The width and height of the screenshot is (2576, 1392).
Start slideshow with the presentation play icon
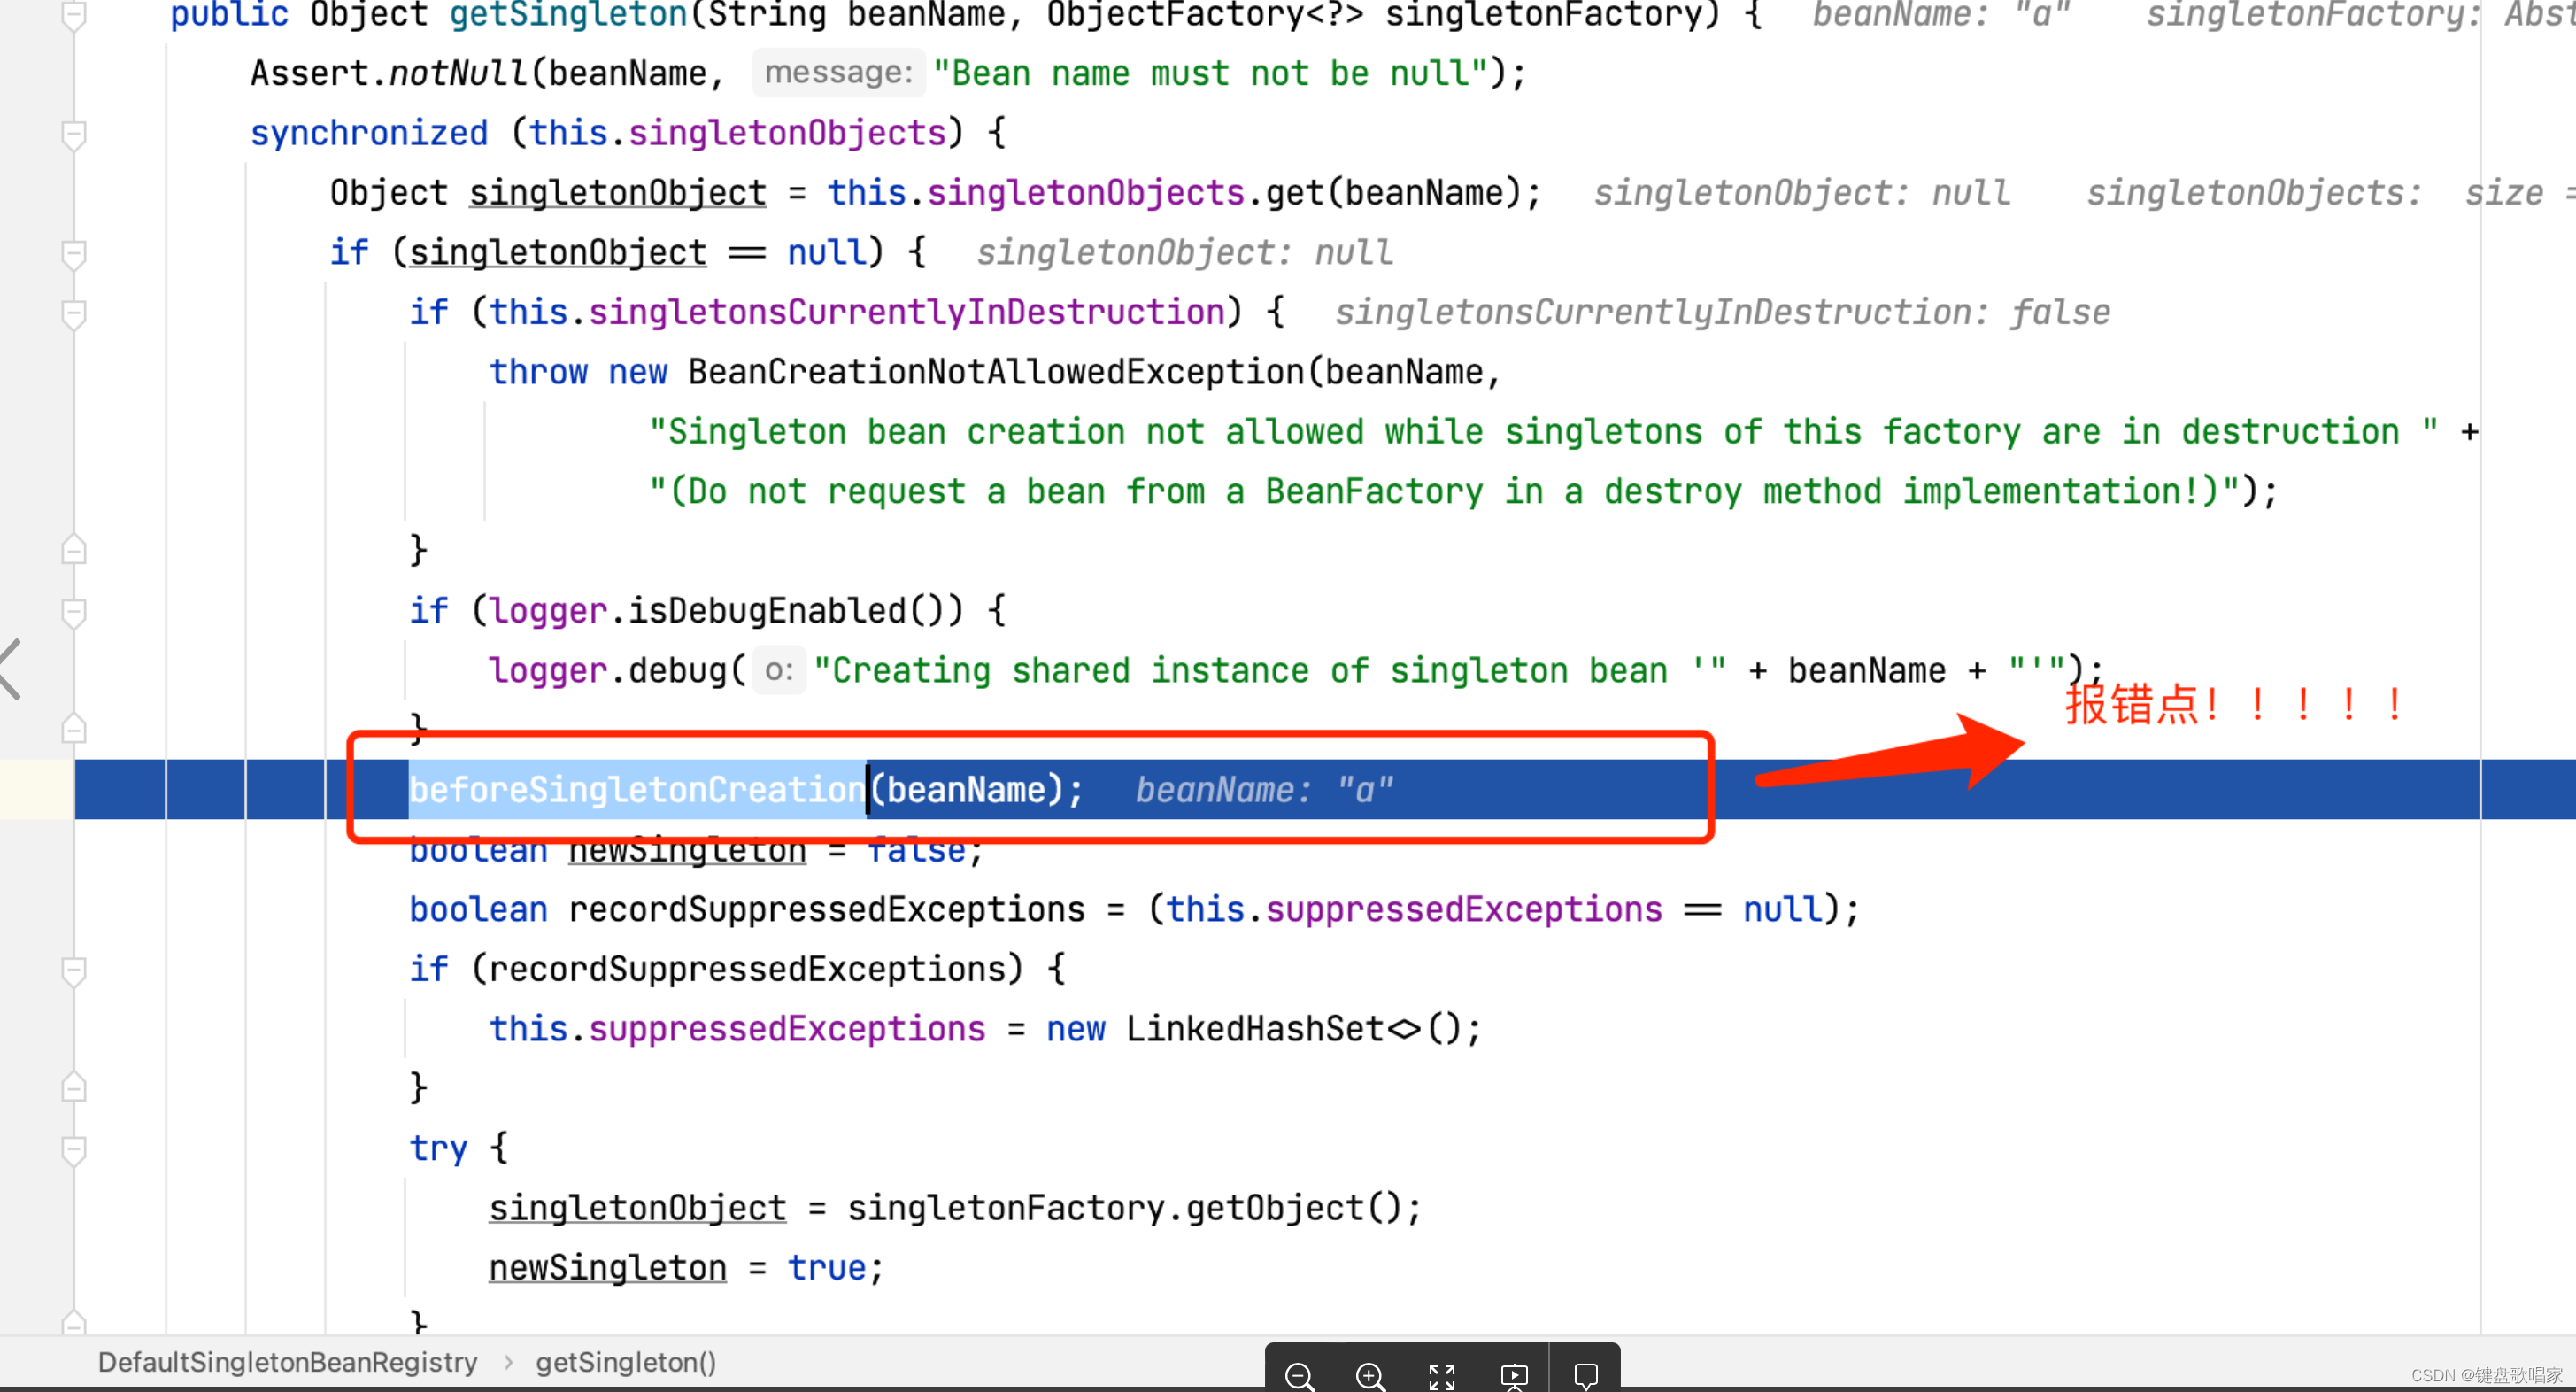[1514, 1376]
